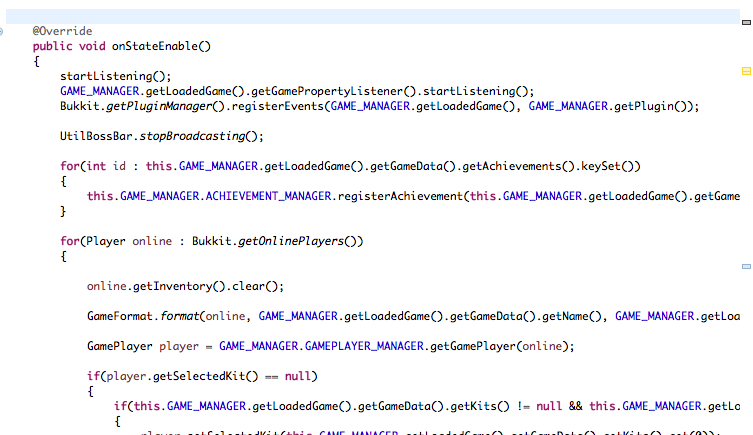Click getOnlinePlayers call

click(x=291, y=241)
